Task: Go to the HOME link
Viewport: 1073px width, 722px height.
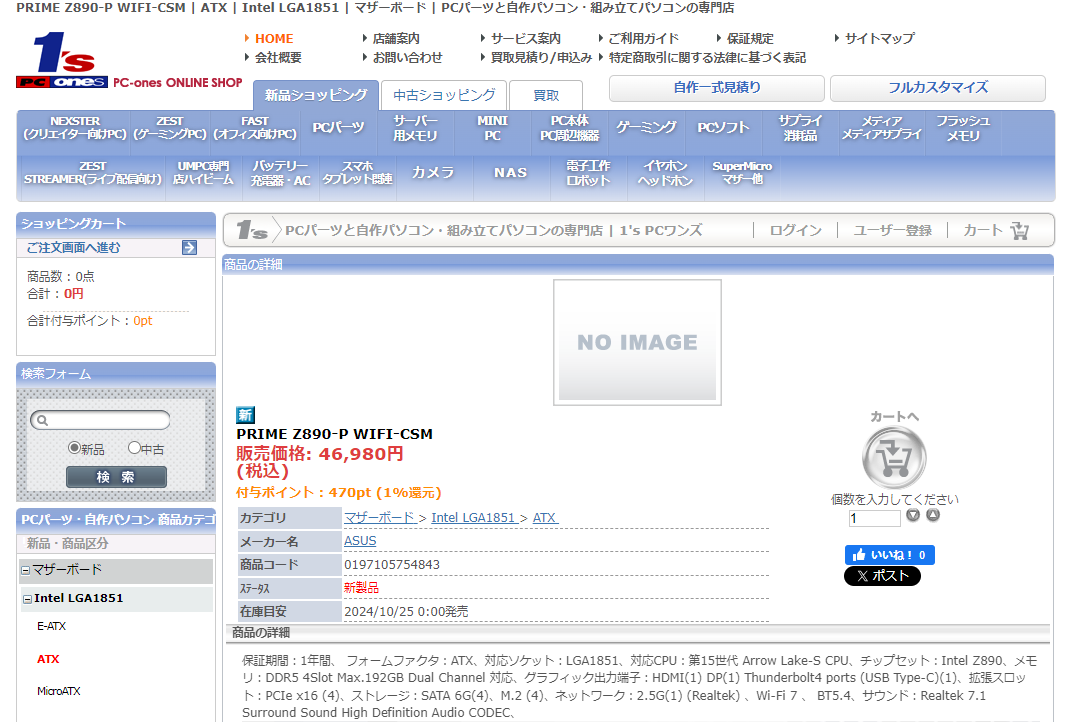Action: [x=274, y=39]
